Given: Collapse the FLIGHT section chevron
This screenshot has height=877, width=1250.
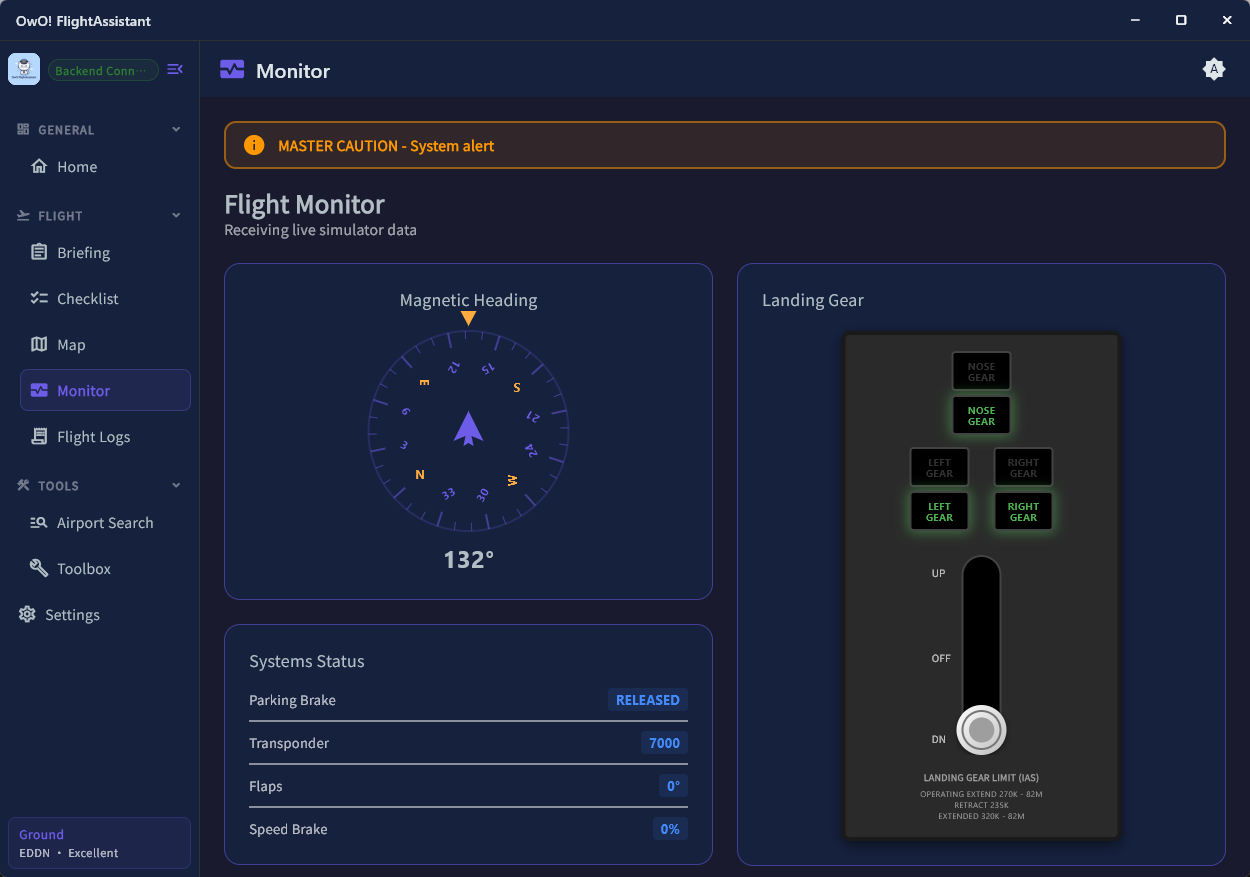Looking at the screenshot, I should point(176,216).
